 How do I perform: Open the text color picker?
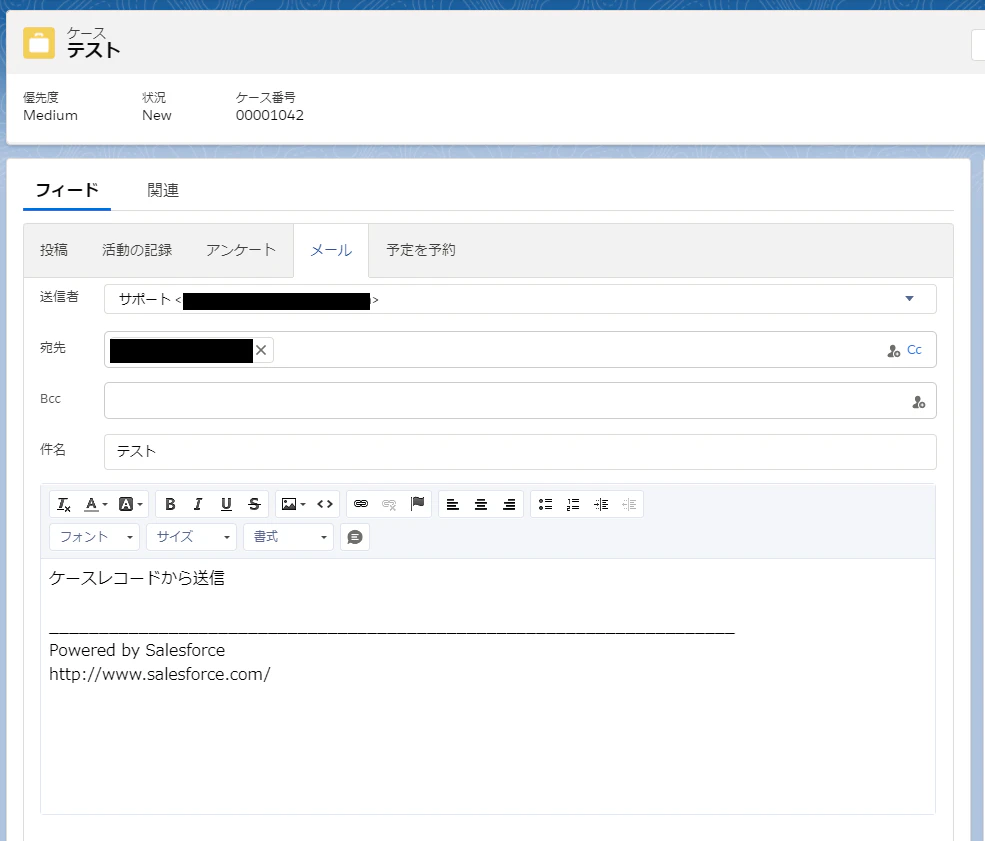point(96,504)
